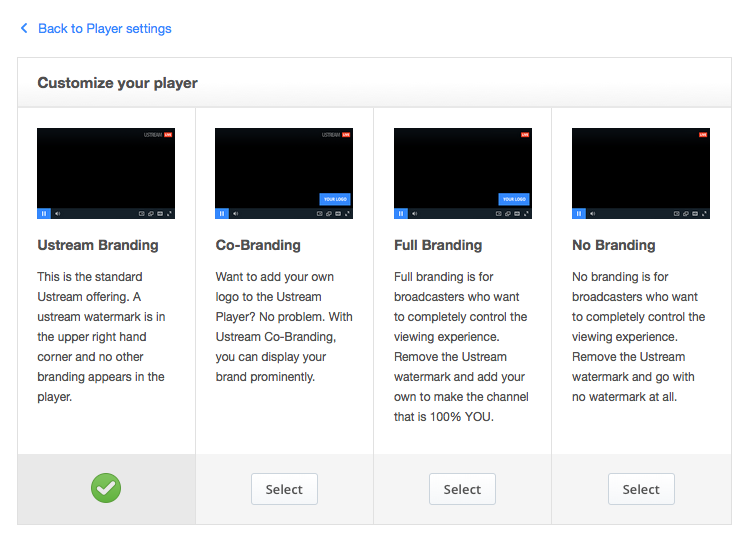Click the 'Full Branding' heading

coord(438,245)
